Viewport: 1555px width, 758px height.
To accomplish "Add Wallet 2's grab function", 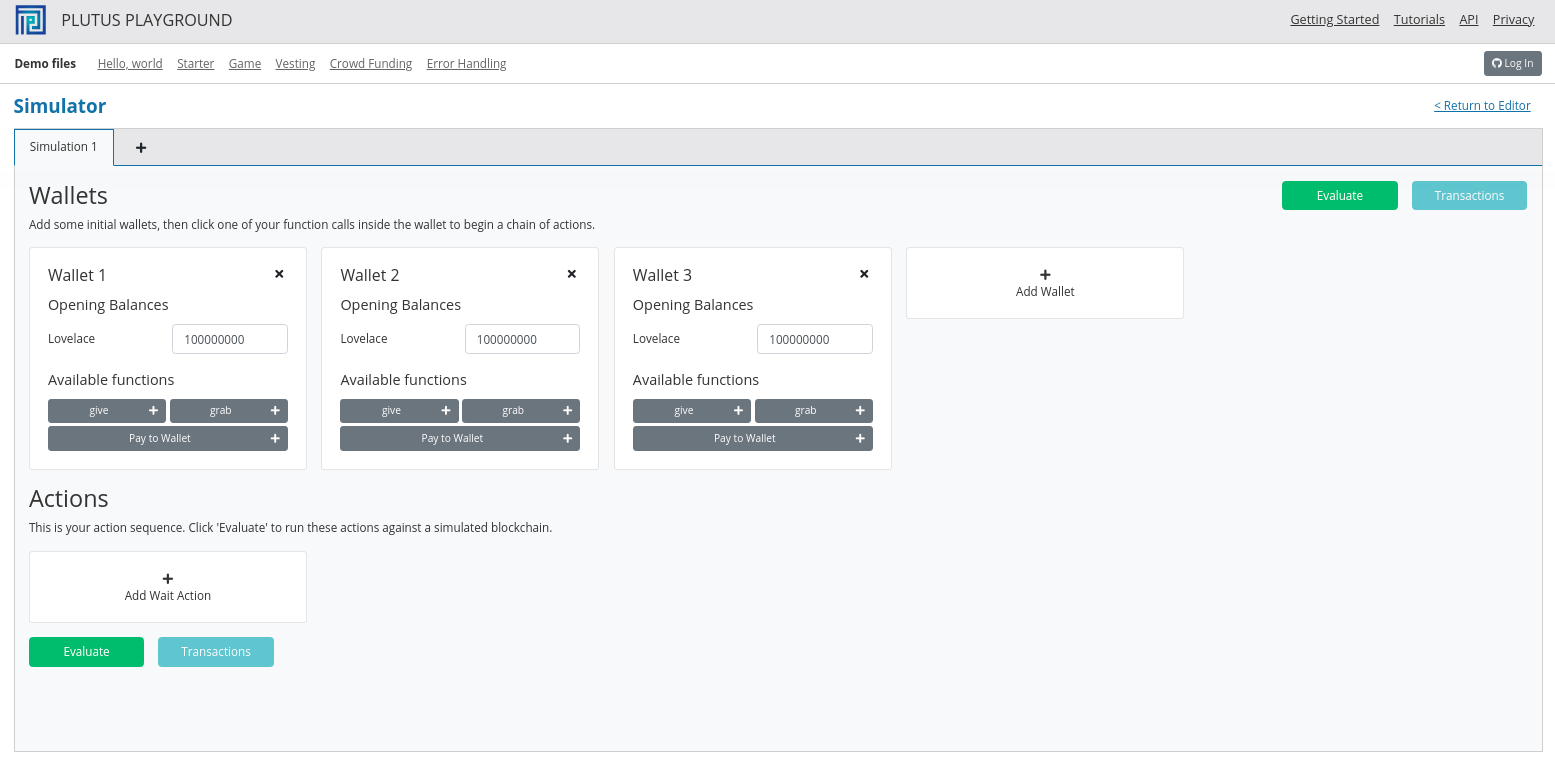I will click(x=520, y=411).
